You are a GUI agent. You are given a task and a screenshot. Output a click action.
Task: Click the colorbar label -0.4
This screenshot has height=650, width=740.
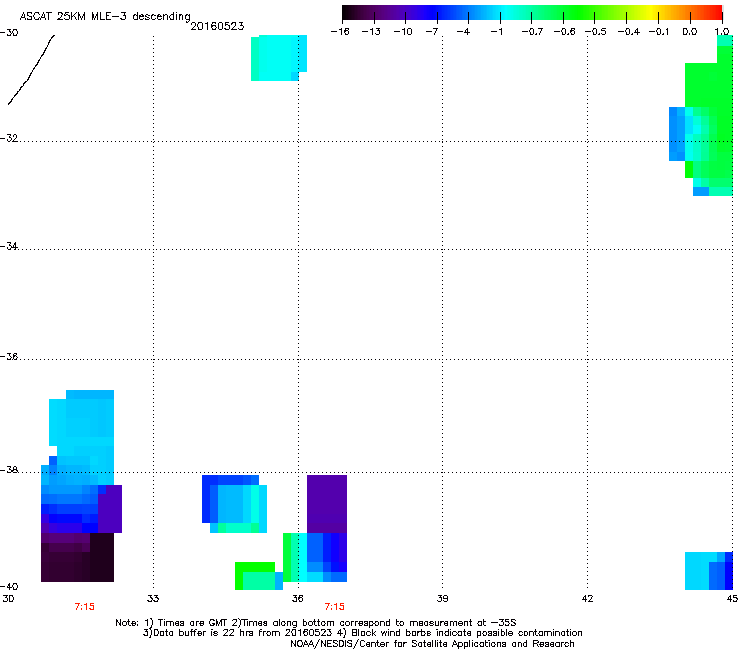[629, 32]
